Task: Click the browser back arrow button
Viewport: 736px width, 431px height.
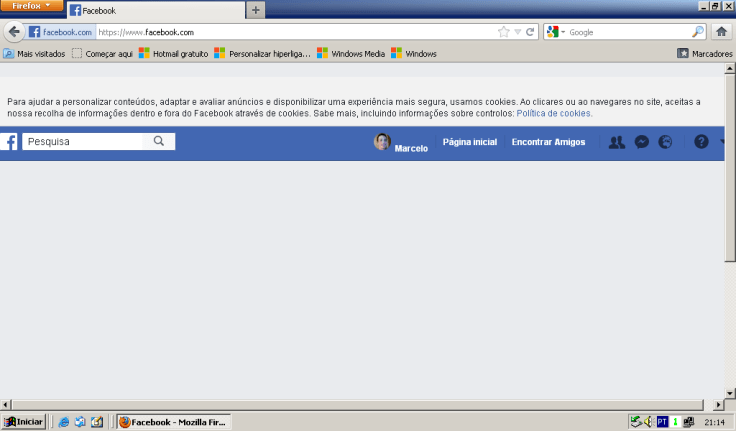Action: coord(13,31)
